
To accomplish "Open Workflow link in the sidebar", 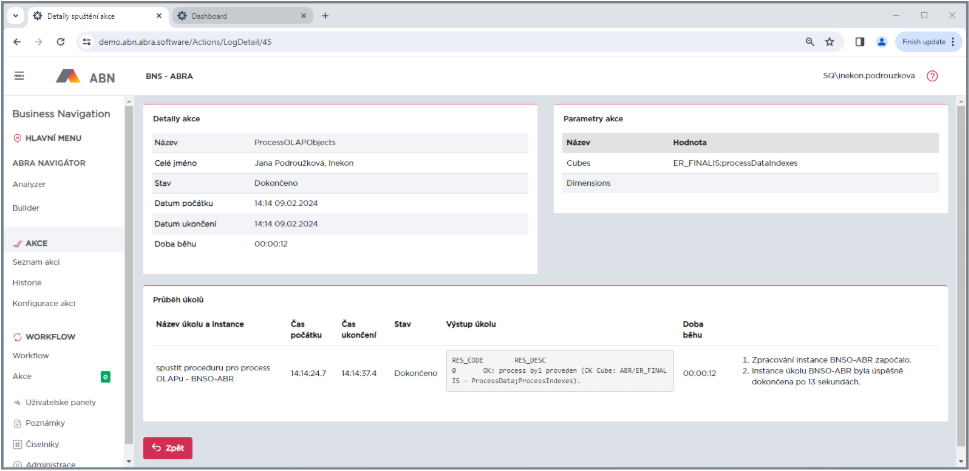I will (31, 355).
